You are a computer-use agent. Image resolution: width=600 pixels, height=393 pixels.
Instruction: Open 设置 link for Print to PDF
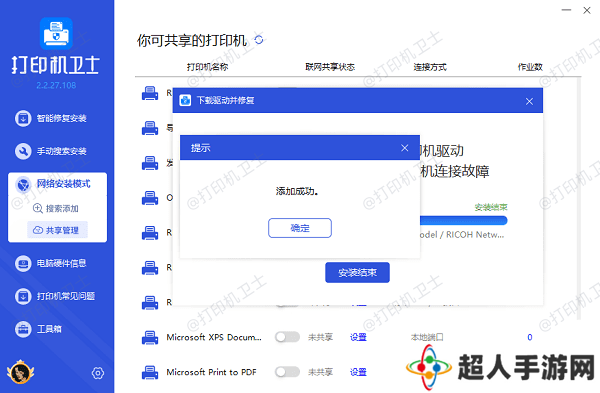pos(358,372)
